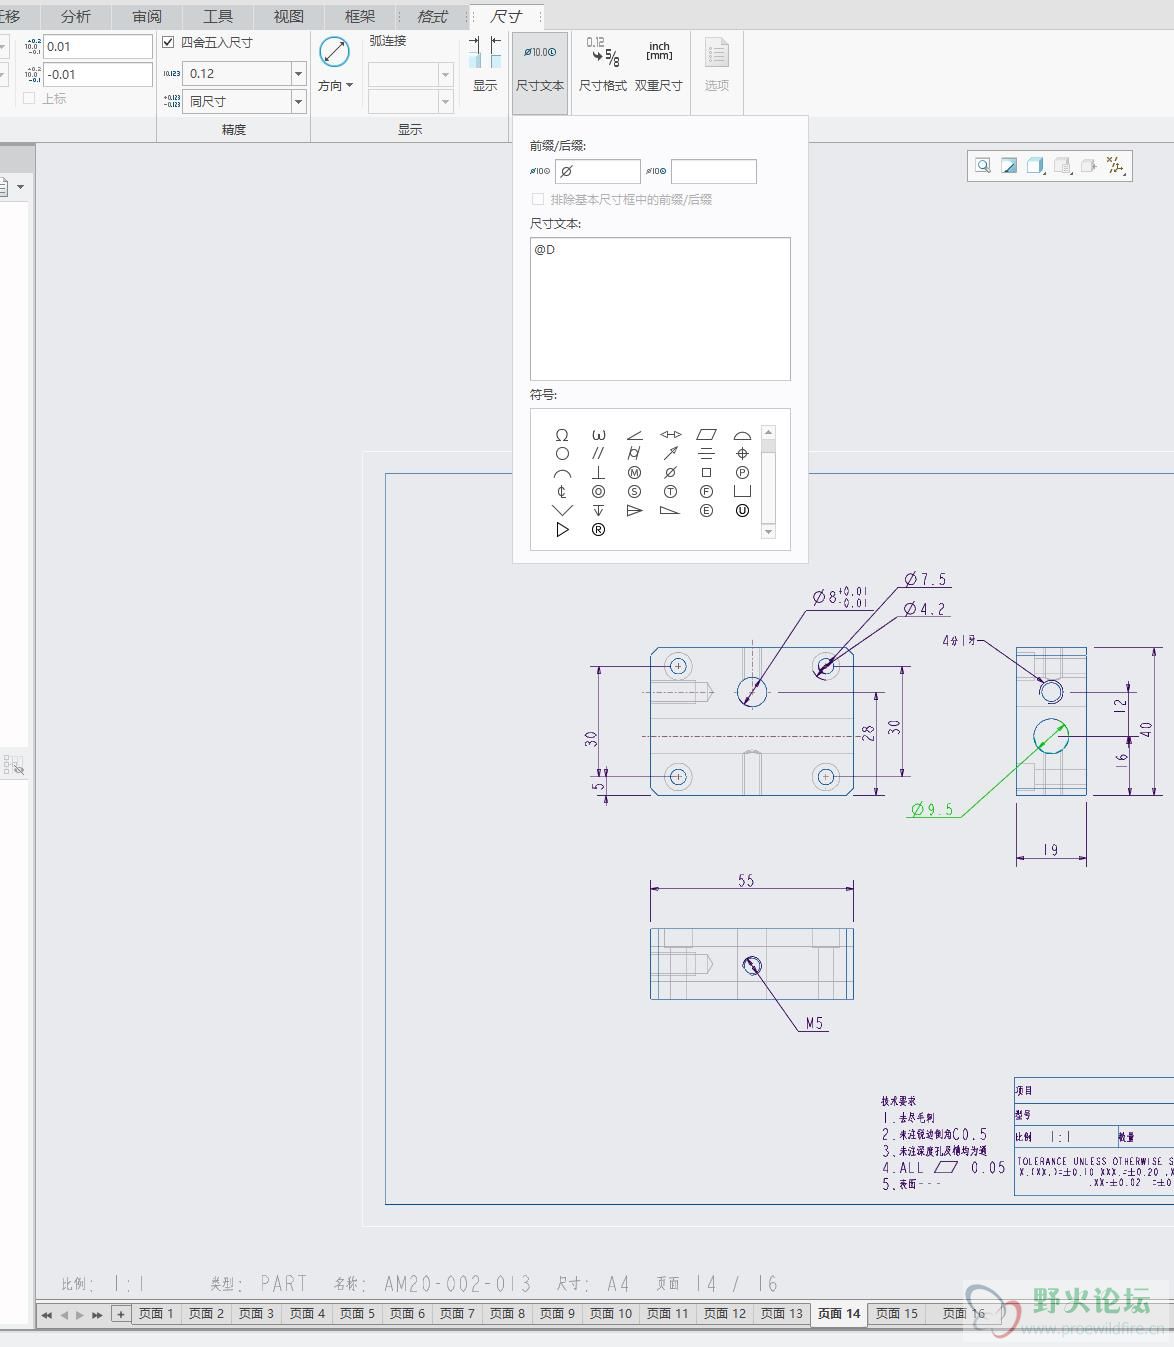Uncheck the 四舍五入尺寸 checkbox
The height and width of the screenshot is (1347, 1174).
168,42
